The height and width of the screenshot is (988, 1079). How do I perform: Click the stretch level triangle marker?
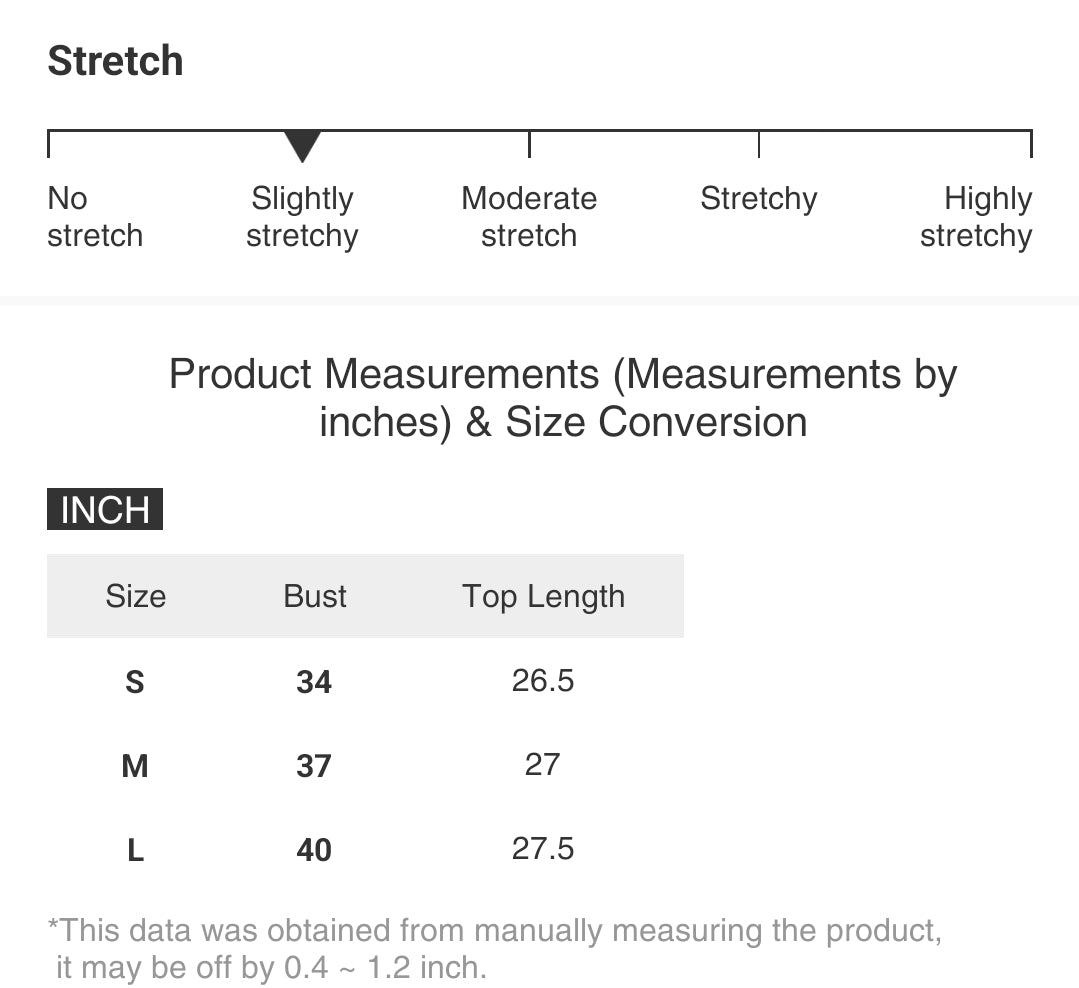click(x=302, y=146)
